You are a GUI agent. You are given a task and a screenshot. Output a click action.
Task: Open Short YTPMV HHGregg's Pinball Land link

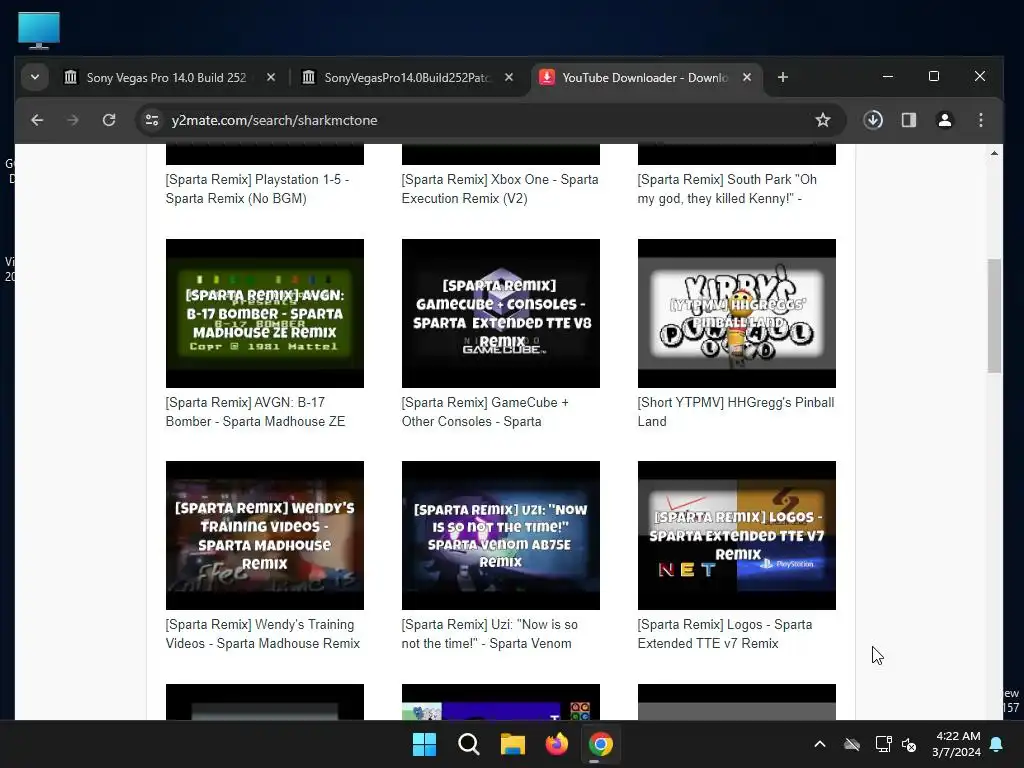click(736, 412)
